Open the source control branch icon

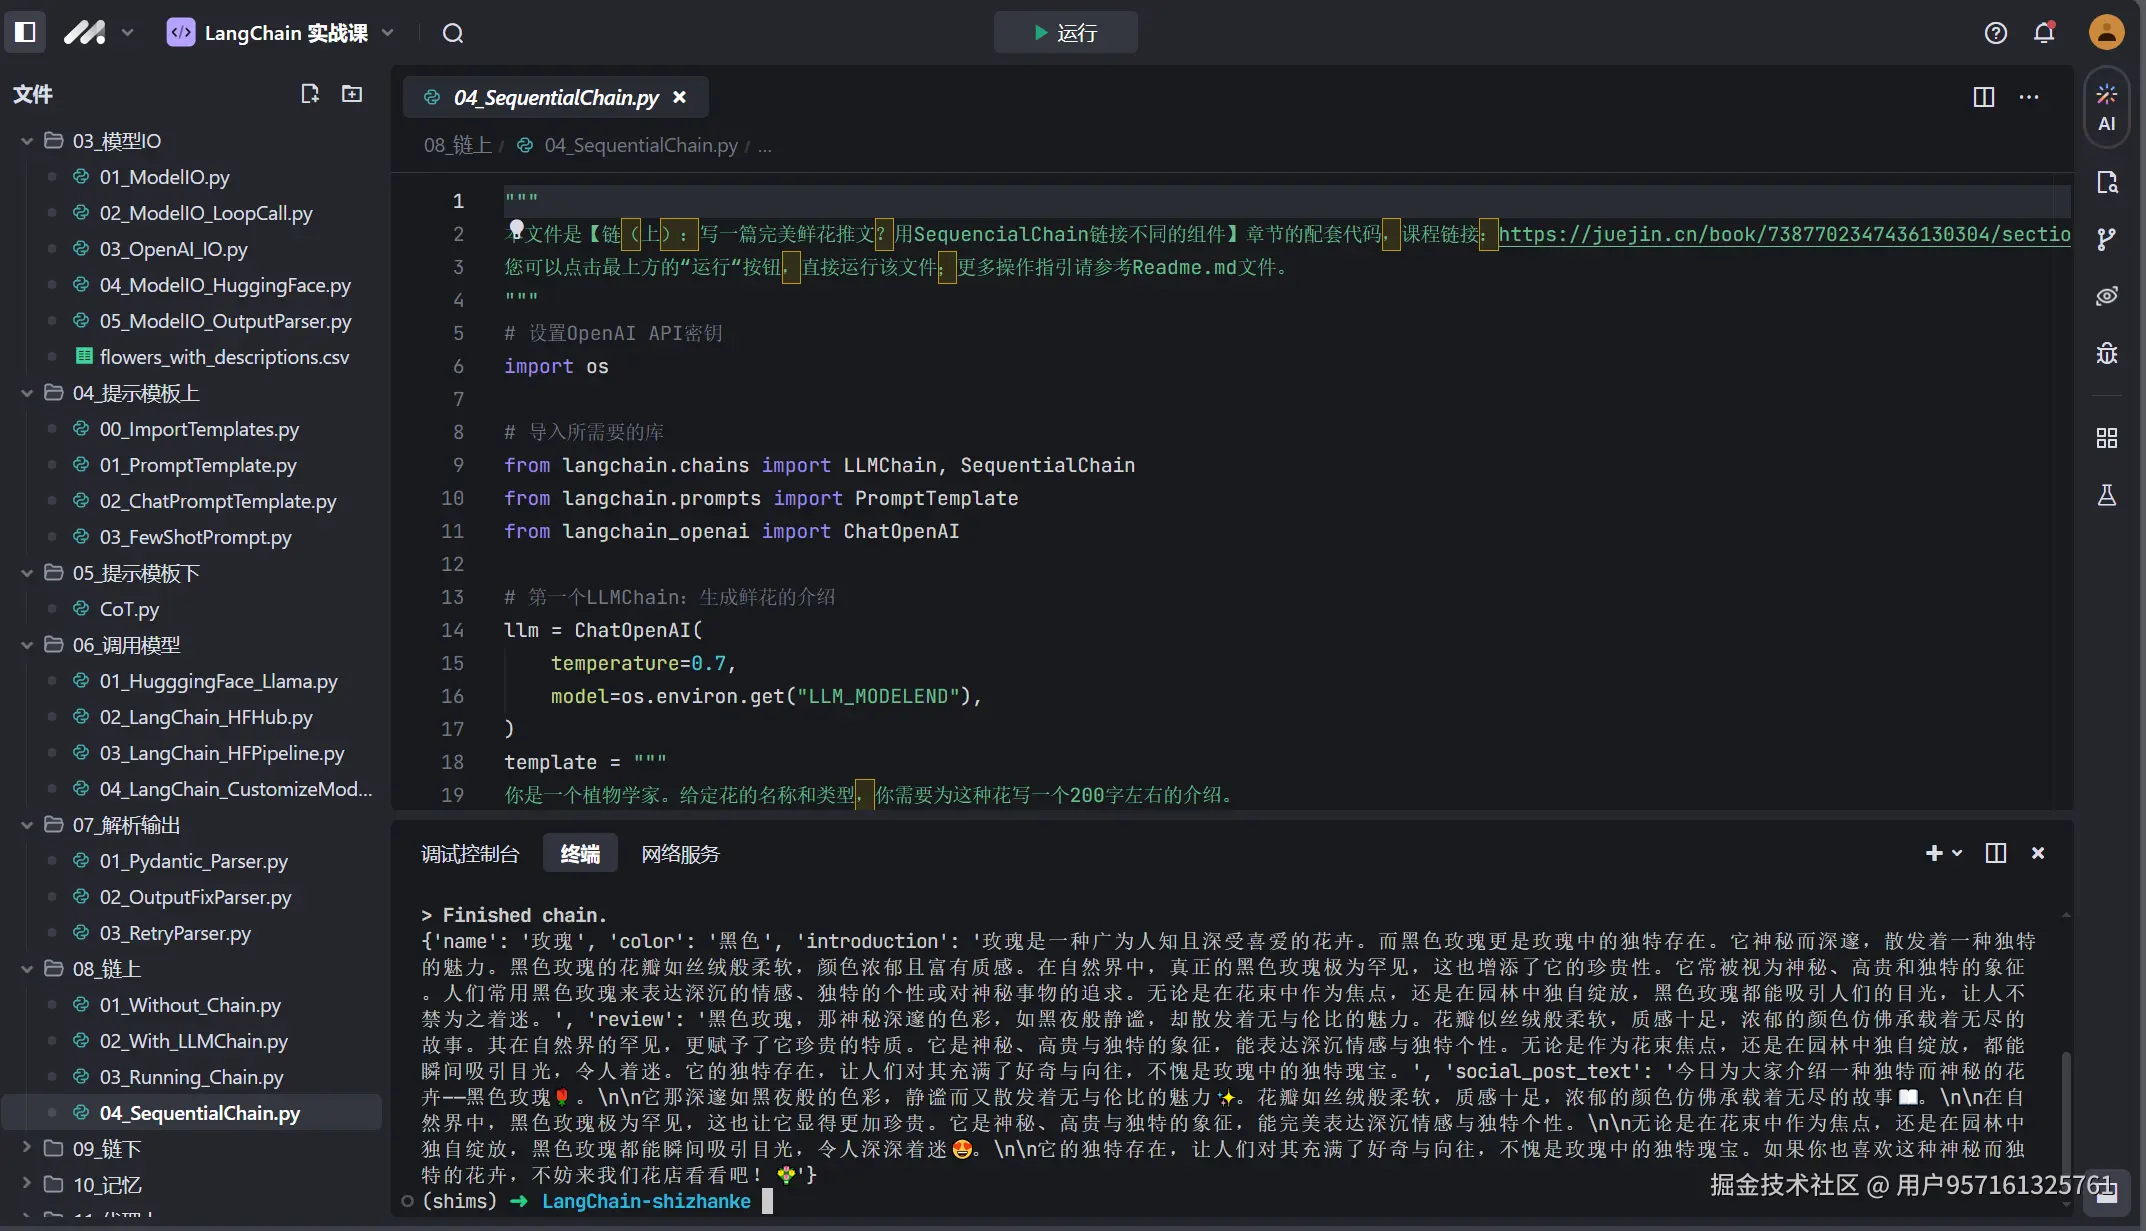pyautogui.click(x=2106, y=239)
